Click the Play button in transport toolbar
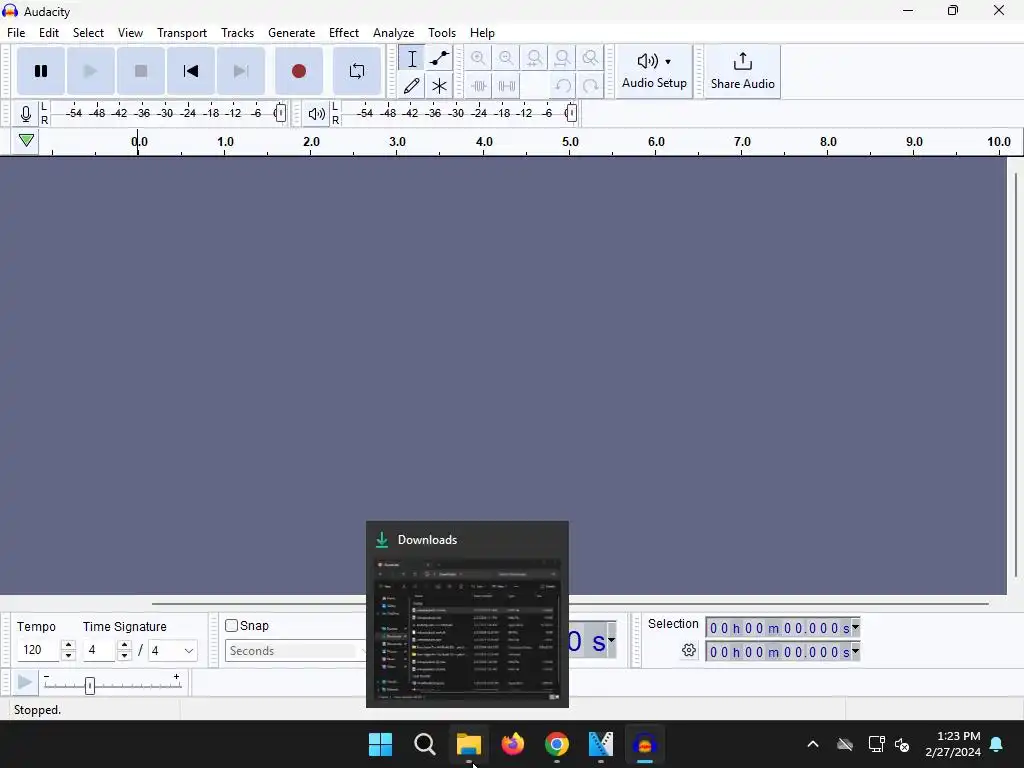 tap(90, 71)
